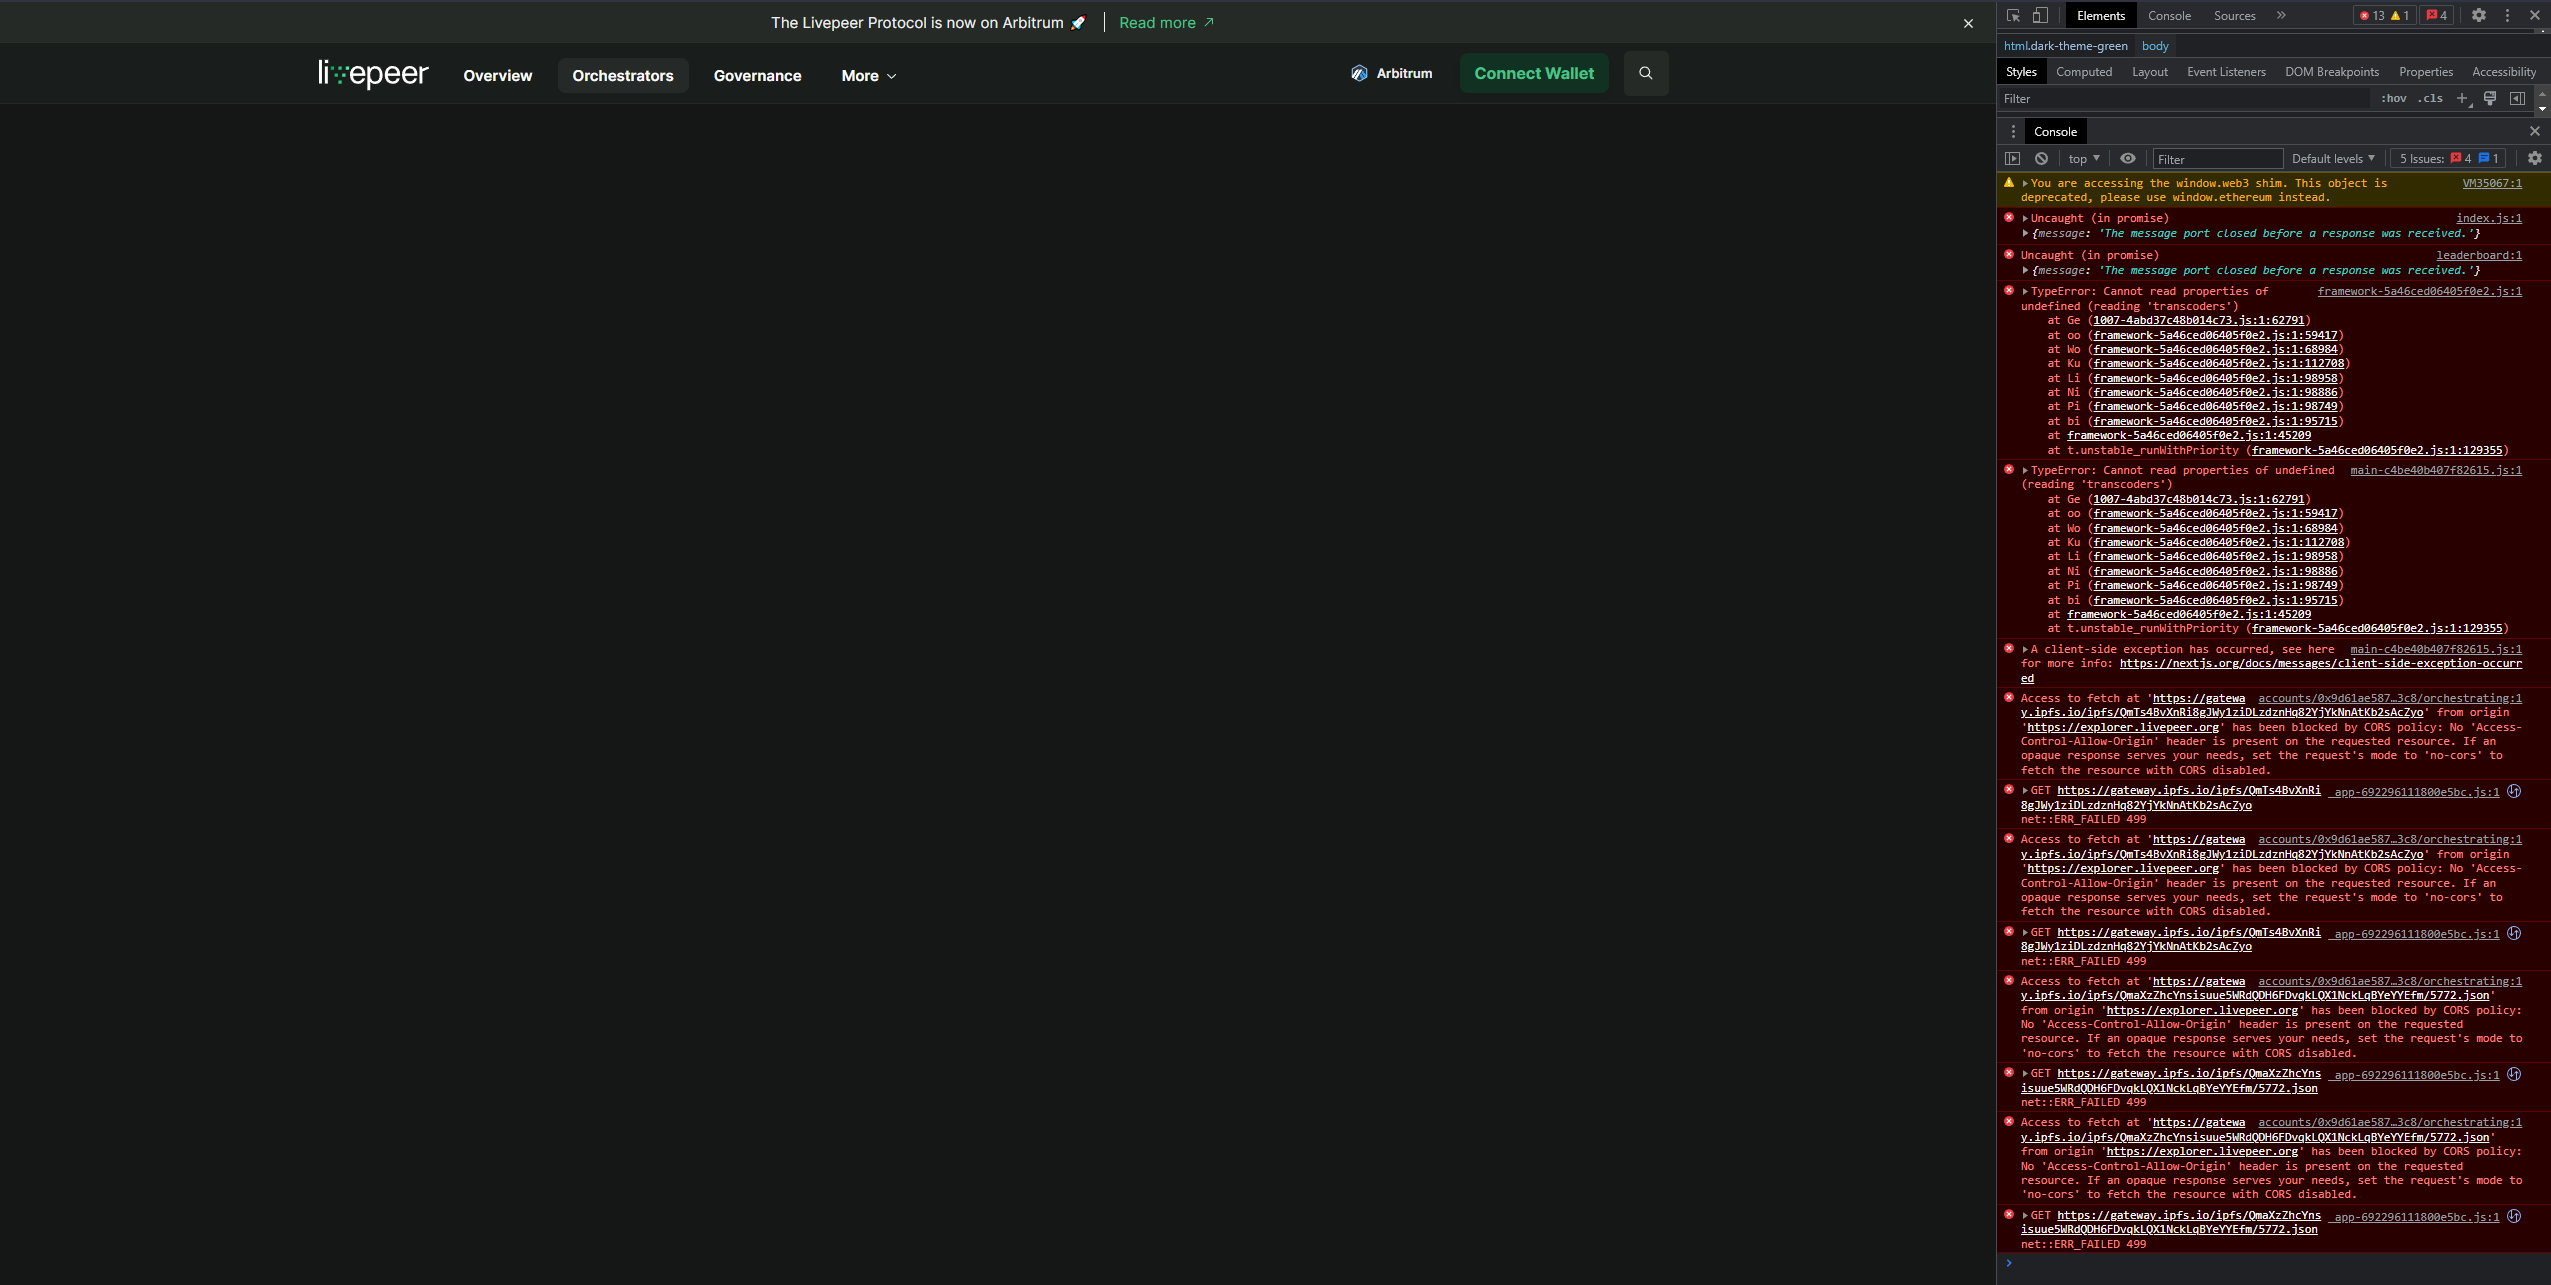
Task: Toggle the device toolbar emulation icon
Action: [x=2040, y=15]
